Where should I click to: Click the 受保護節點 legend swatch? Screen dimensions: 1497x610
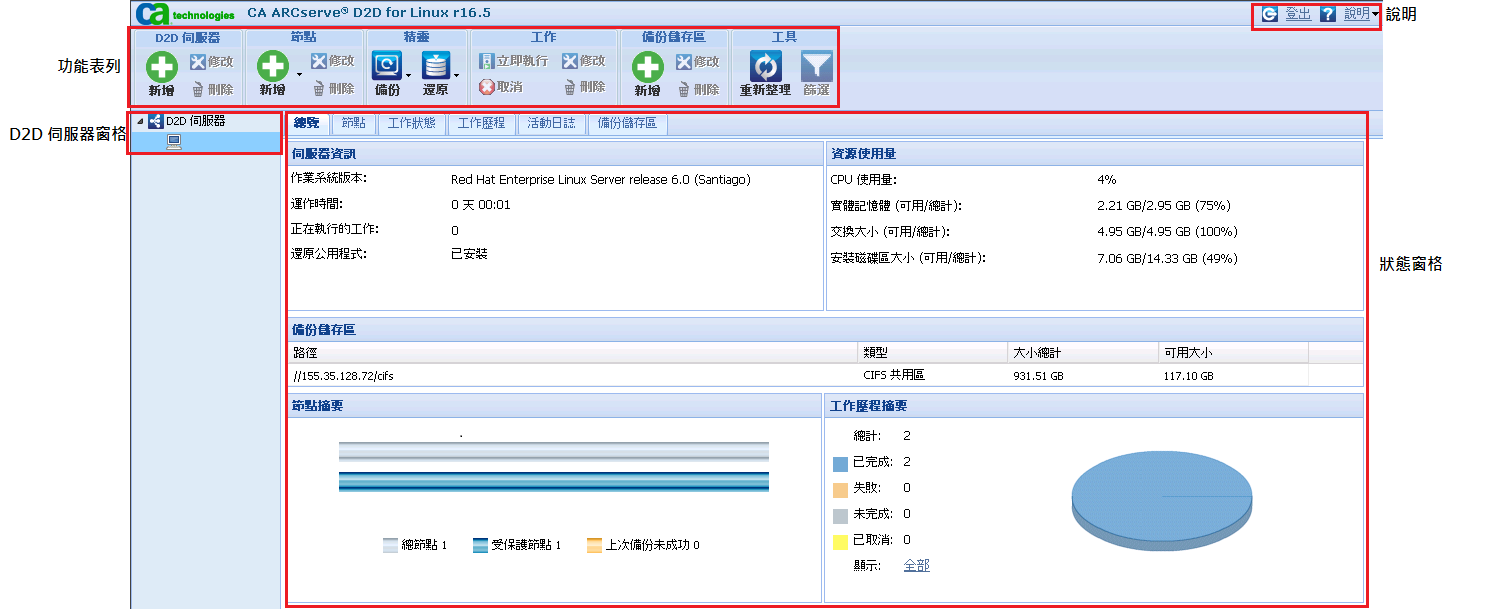point(481,546)
